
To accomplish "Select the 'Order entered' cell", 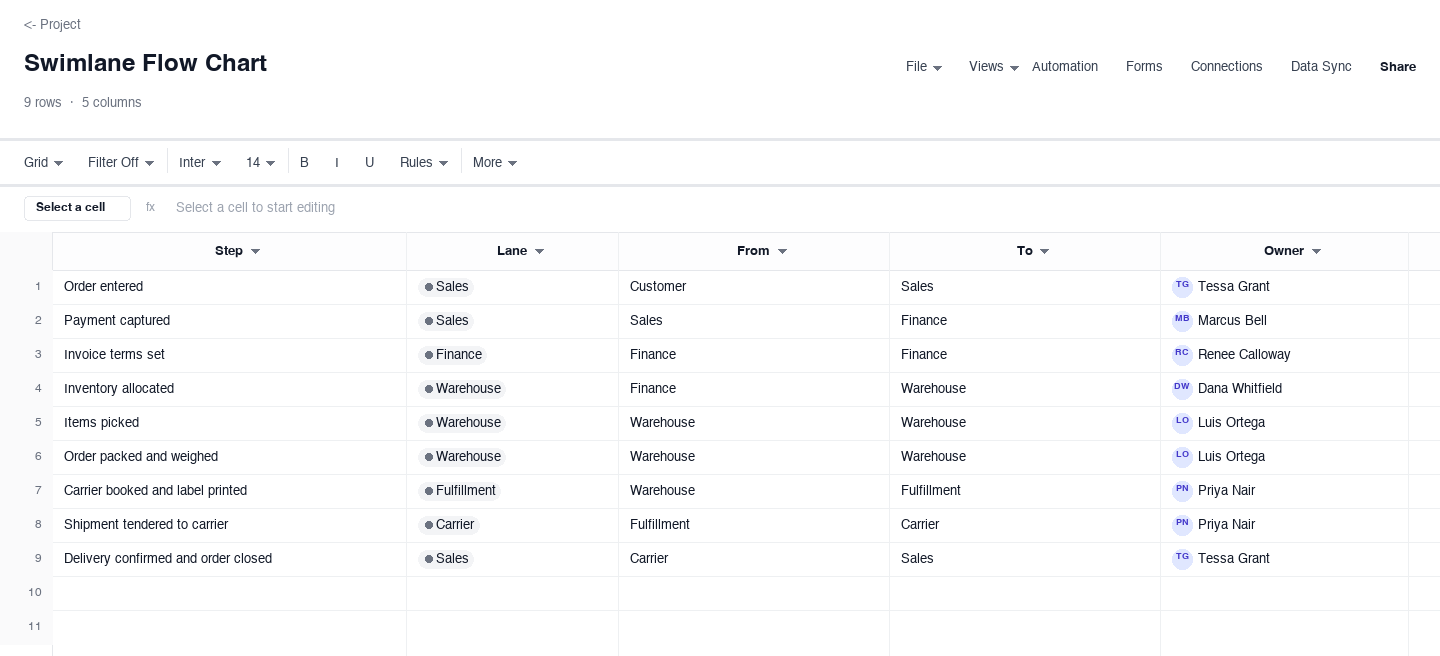I will pos(229,287).
